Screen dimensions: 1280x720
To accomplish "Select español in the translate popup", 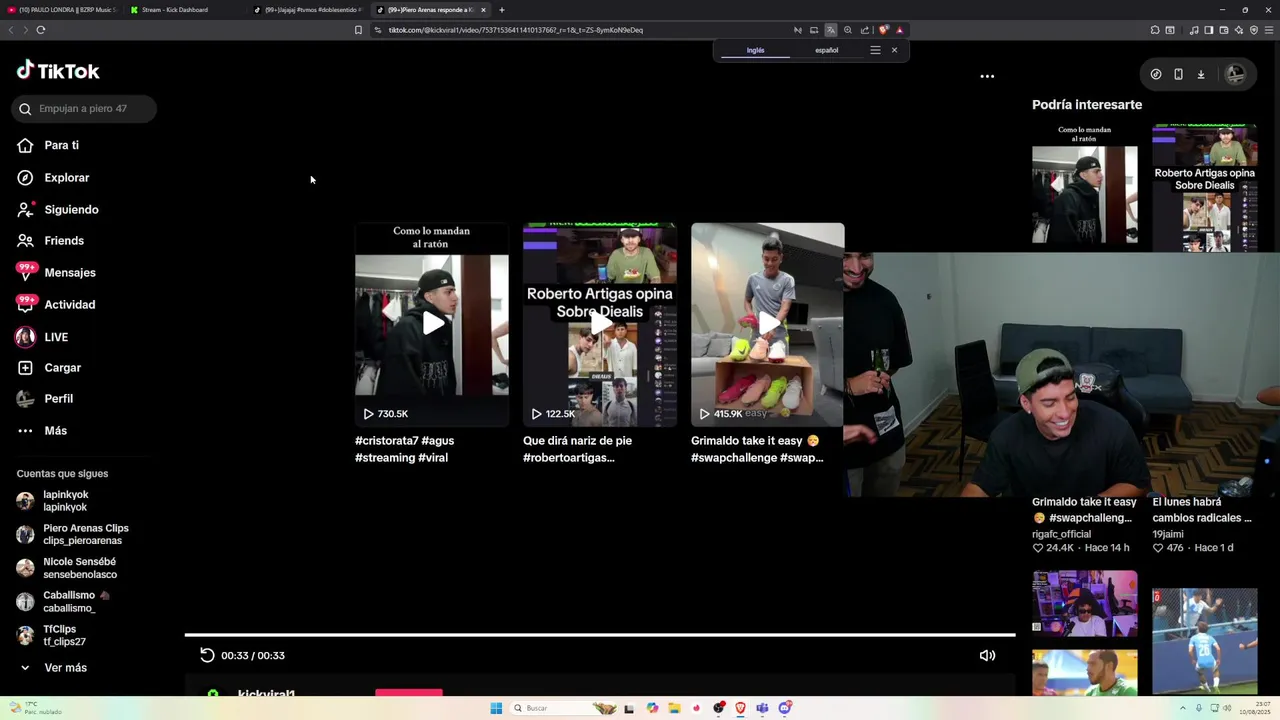I will (827, 50).
